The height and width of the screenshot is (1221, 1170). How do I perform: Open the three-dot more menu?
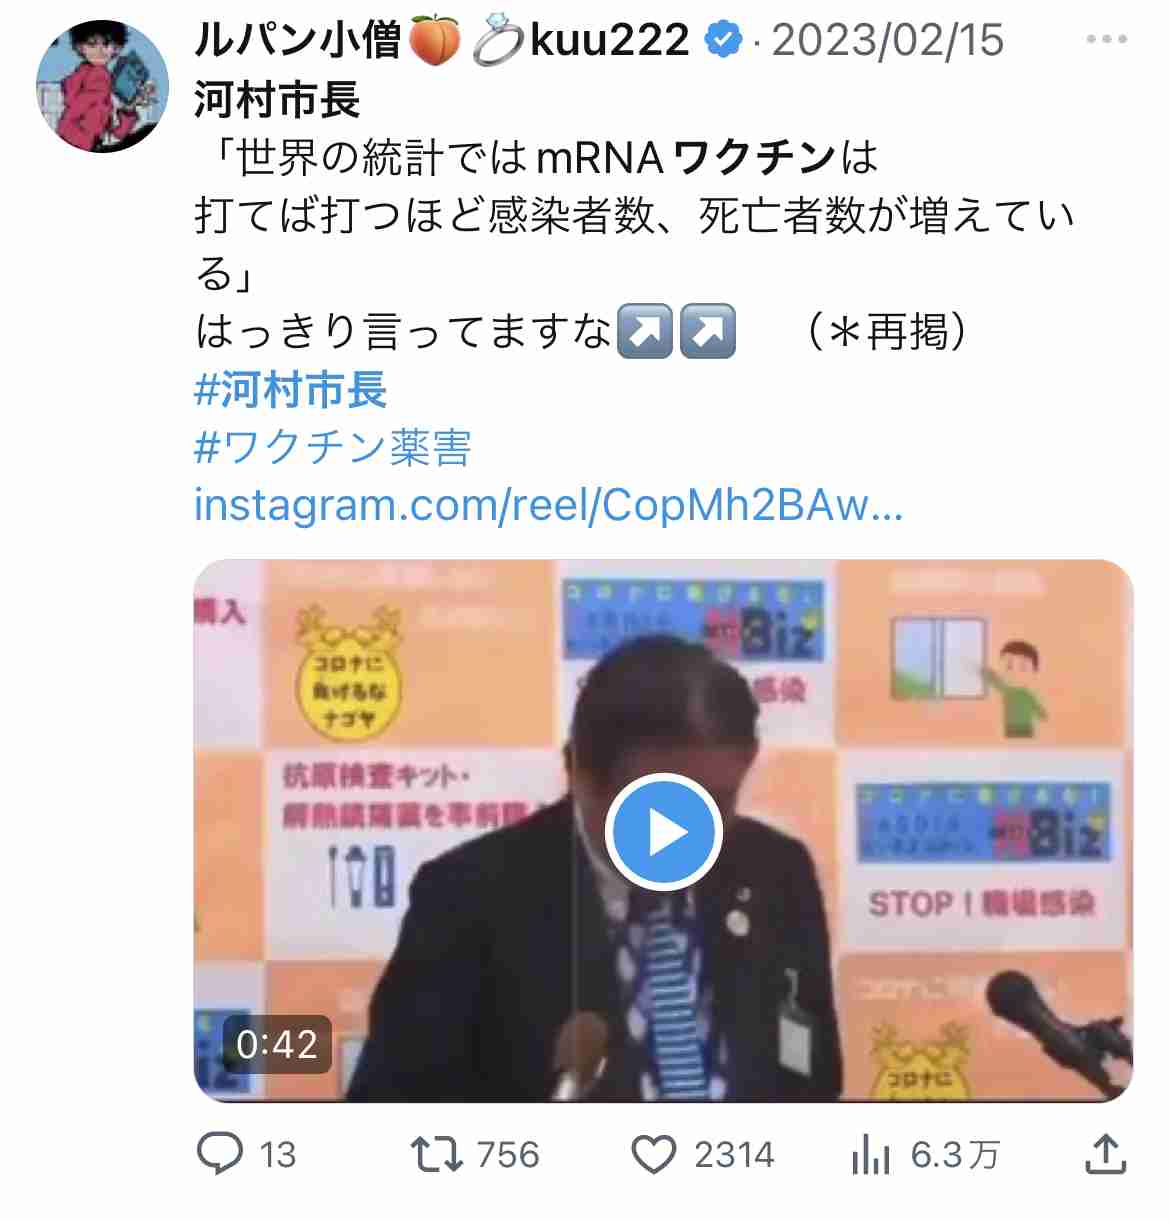pos(1107,40)
